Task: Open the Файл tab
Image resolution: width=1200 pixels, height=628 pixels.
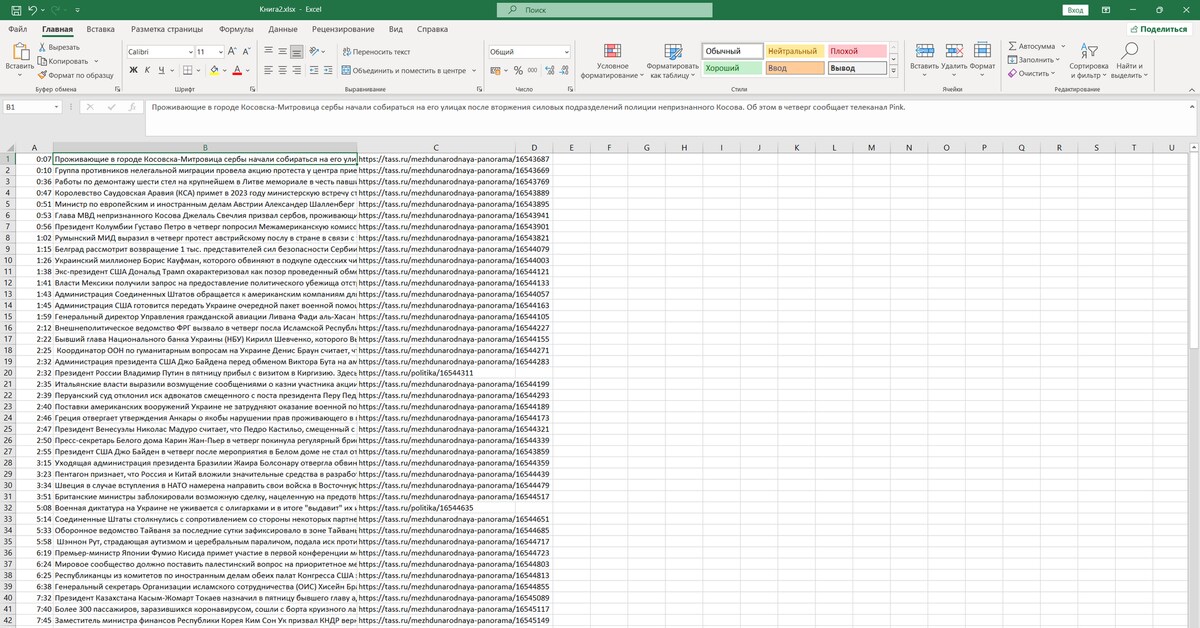Action: click(18, 29)
